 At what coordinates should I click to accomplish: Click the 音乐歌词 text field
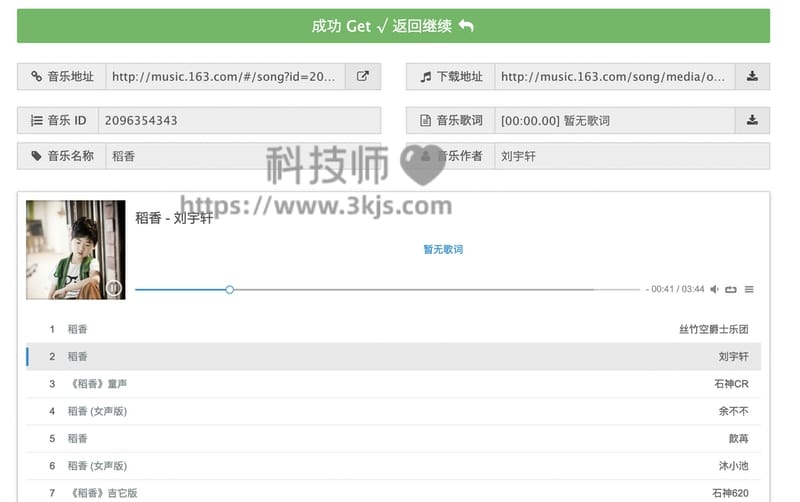point(615,120)
